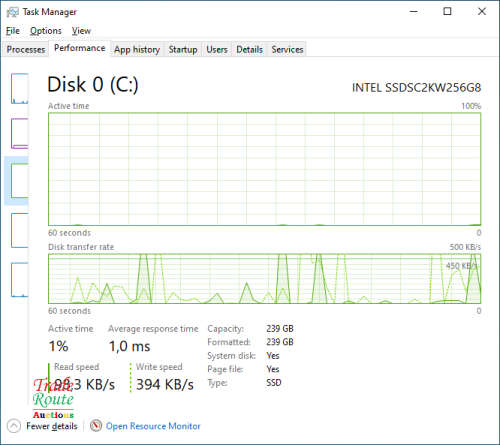Switch to the Details tab
The height and width of the screenshot is (445, 500).
(249, 49)
